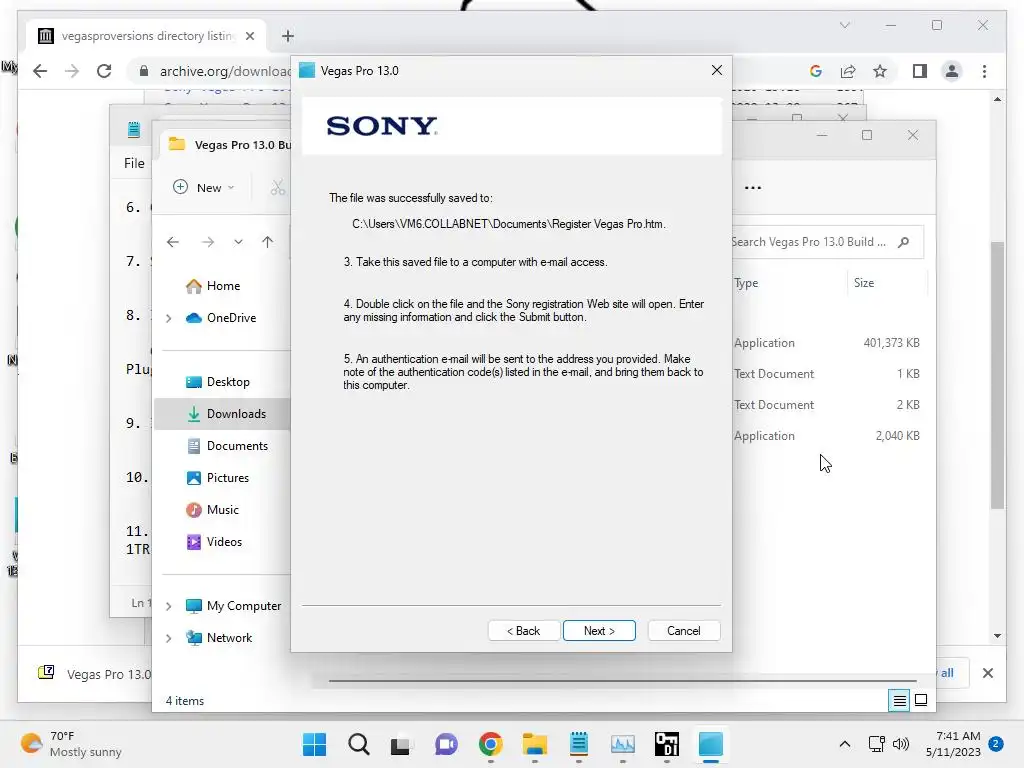Expand the Network tree node

[x=168, y=638]
